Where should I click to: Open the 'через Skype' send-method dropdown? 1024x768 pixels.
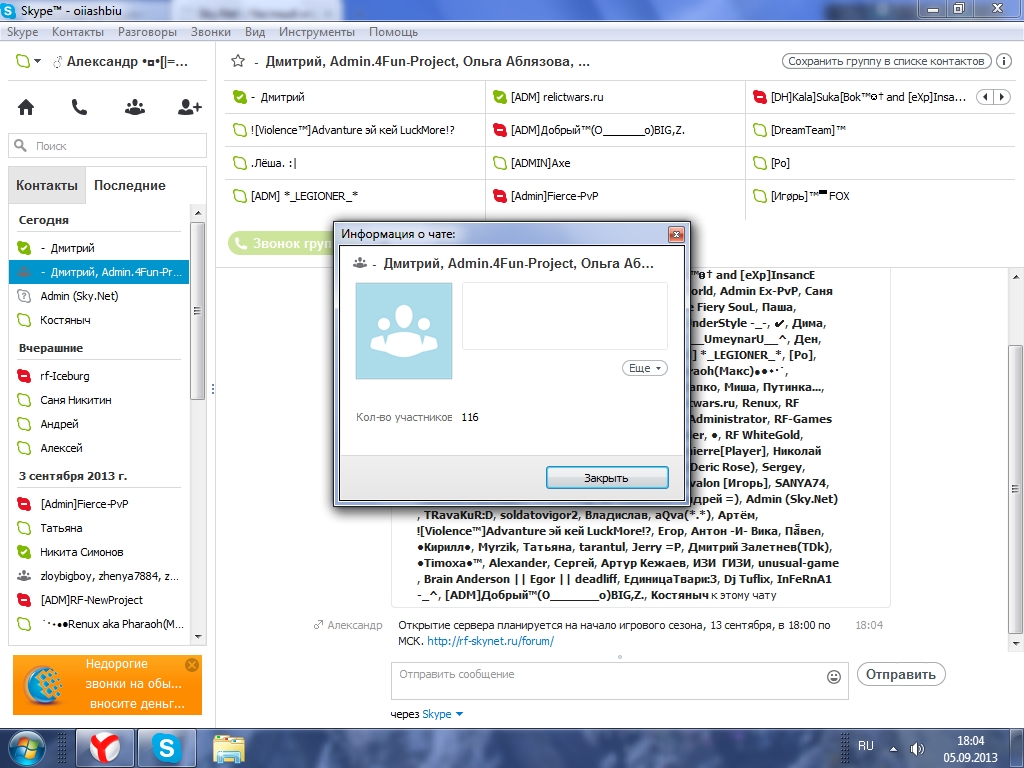click(x=443, y=714)
